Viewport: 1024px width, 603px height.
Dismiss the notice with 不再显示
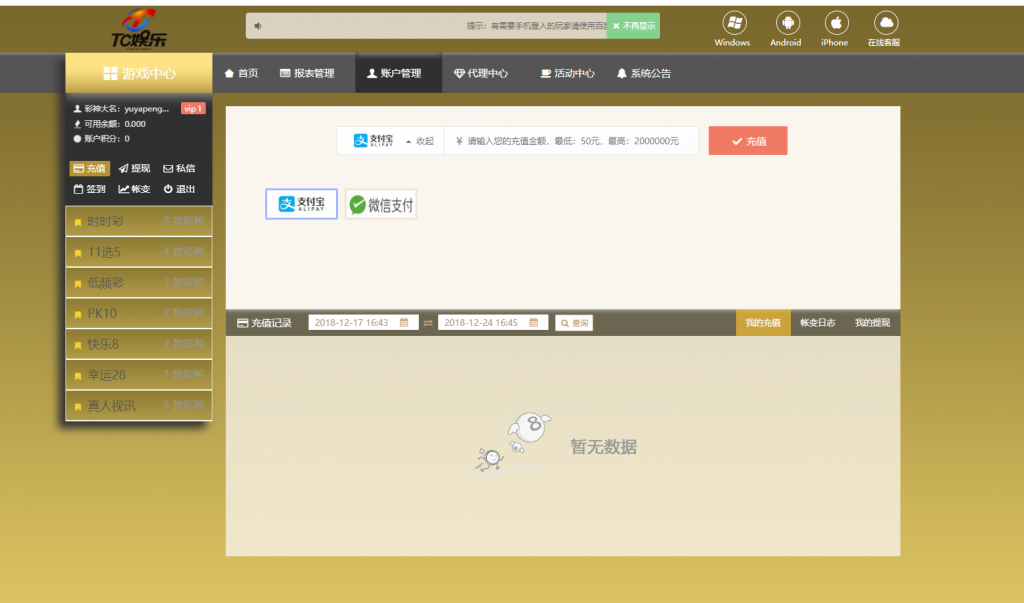pos(633,26)
